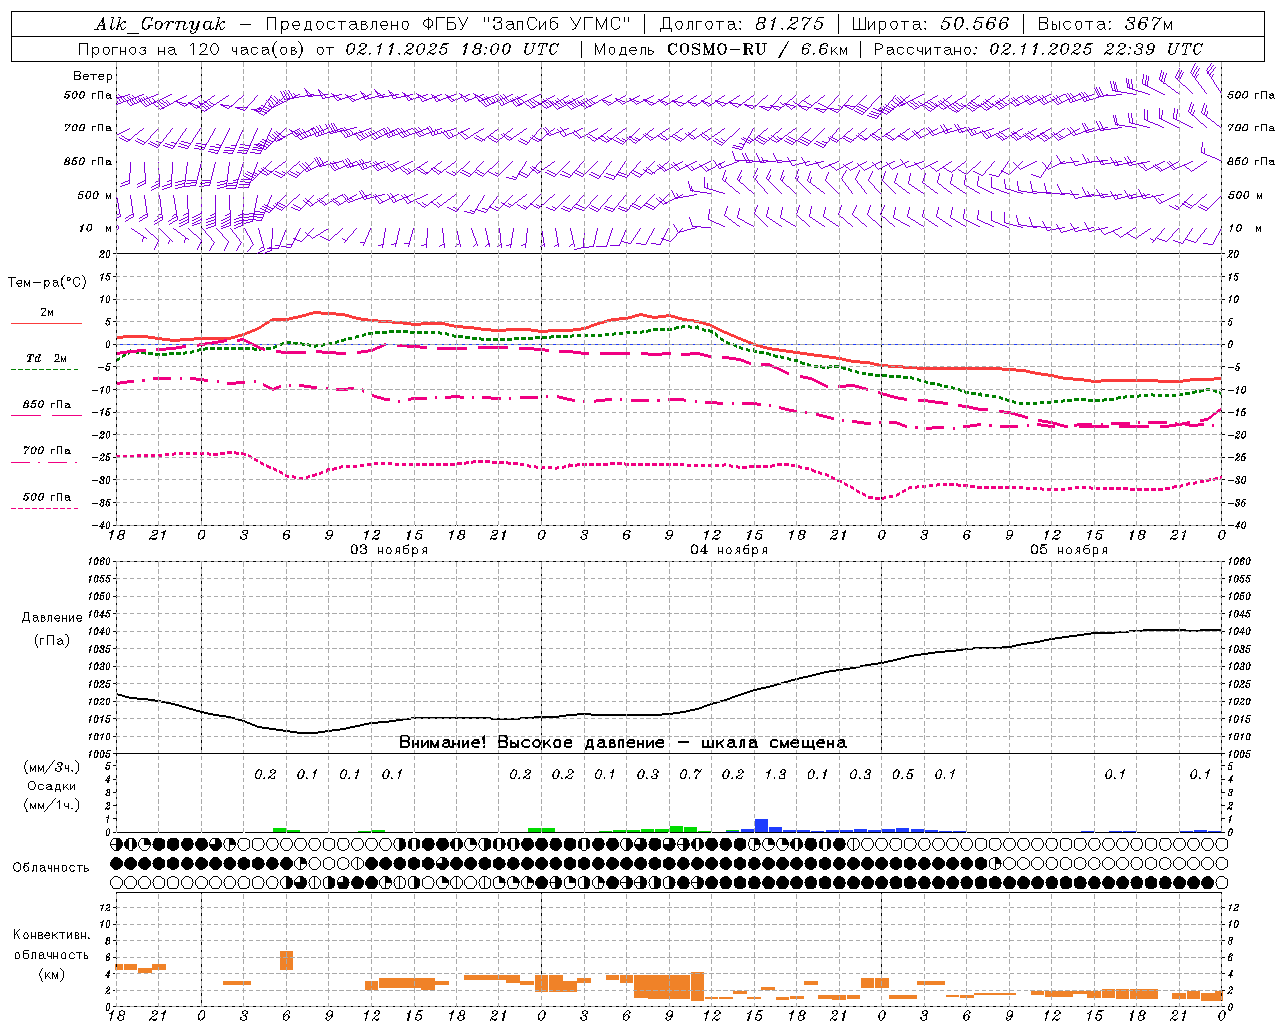Viewport: 1280px width, 1024px height.
Task: Click the warning Внимание! Высокое давление — шкала смещена
Action: tap(622, 743)
